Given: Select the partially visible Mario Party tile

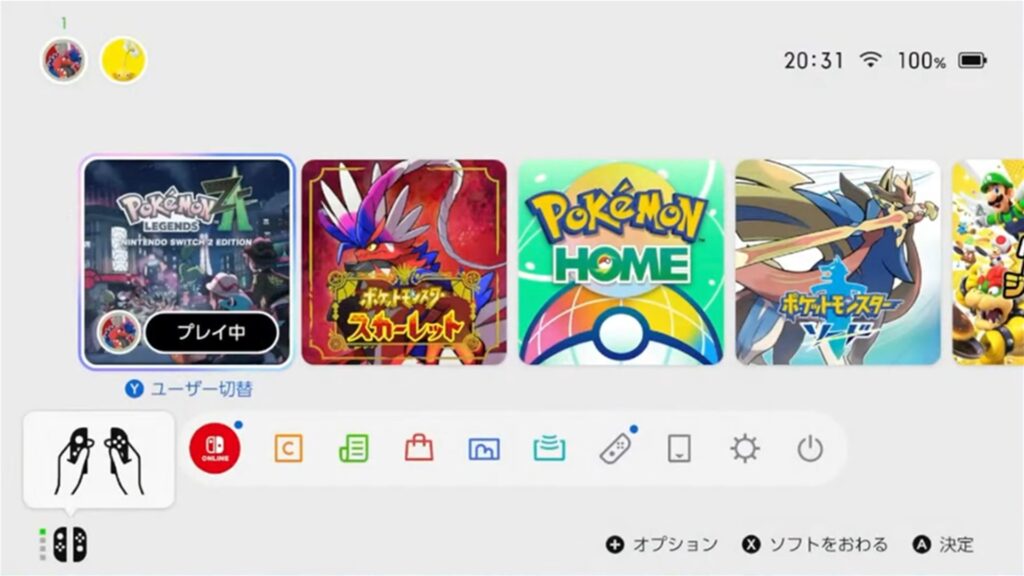Looking at the screenshot, I should (988, 262).
